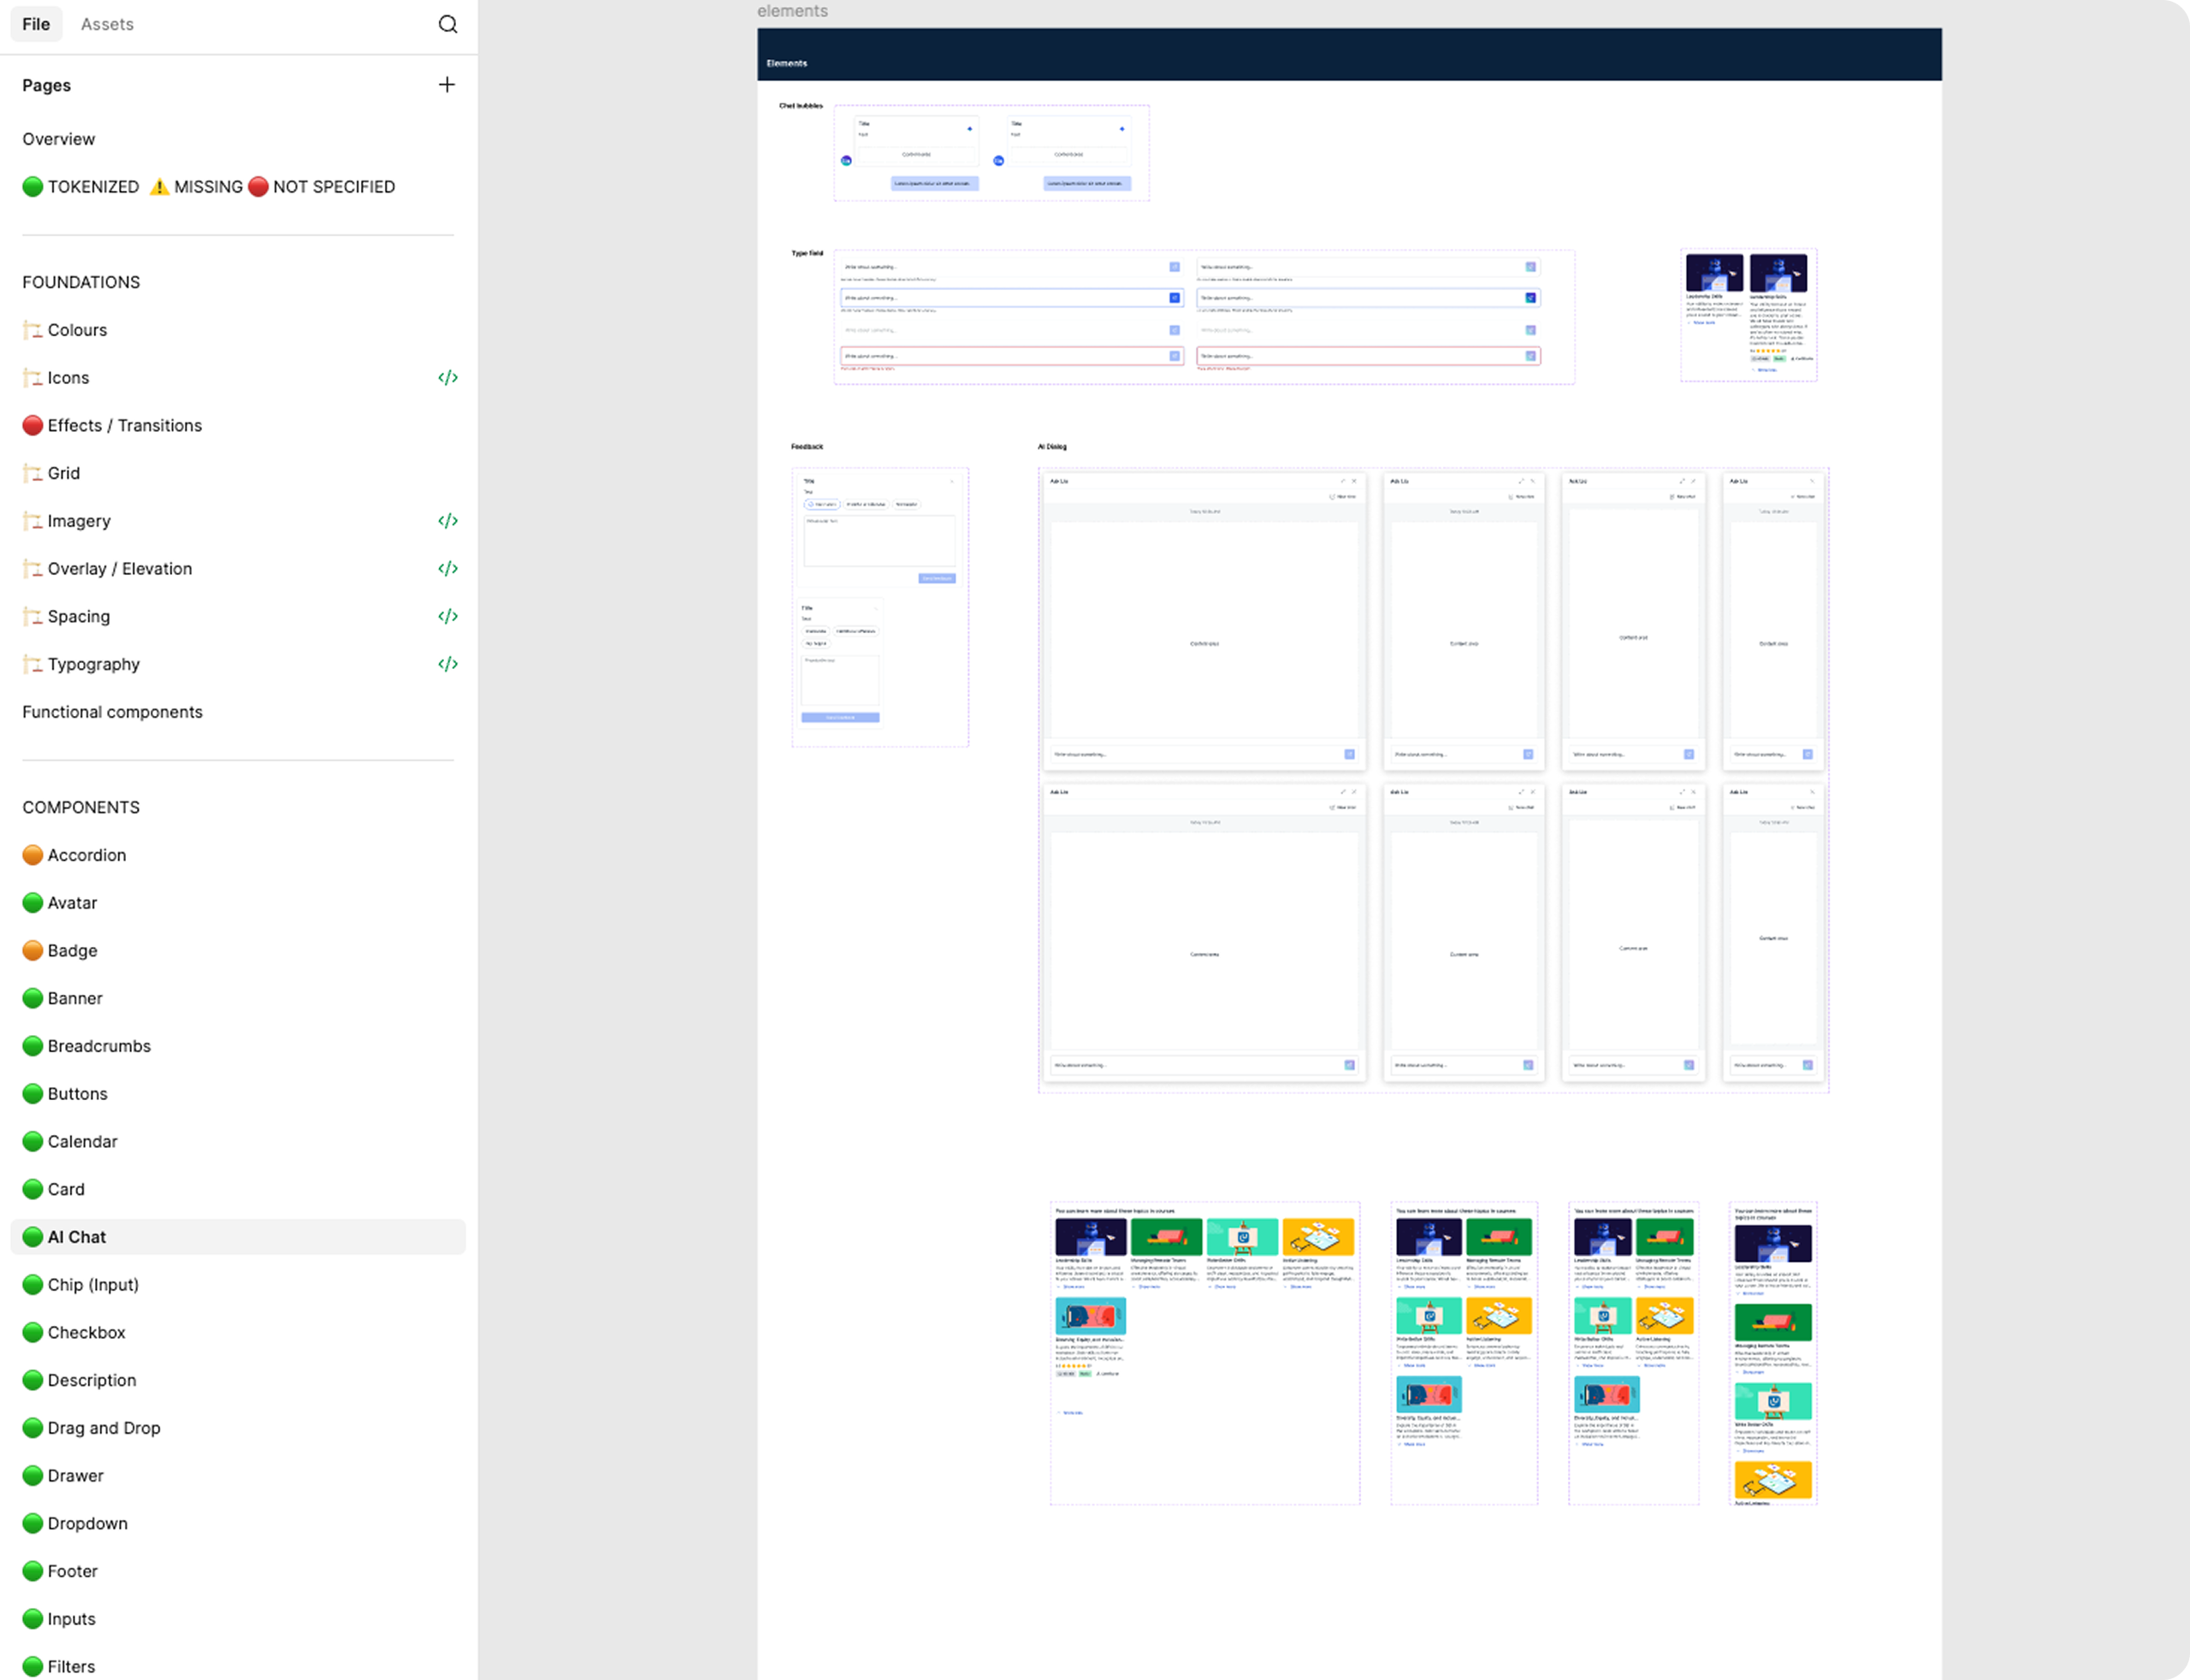
Task: Select the largest top-left AI Dialog variant
Action: click(1204, 621)
